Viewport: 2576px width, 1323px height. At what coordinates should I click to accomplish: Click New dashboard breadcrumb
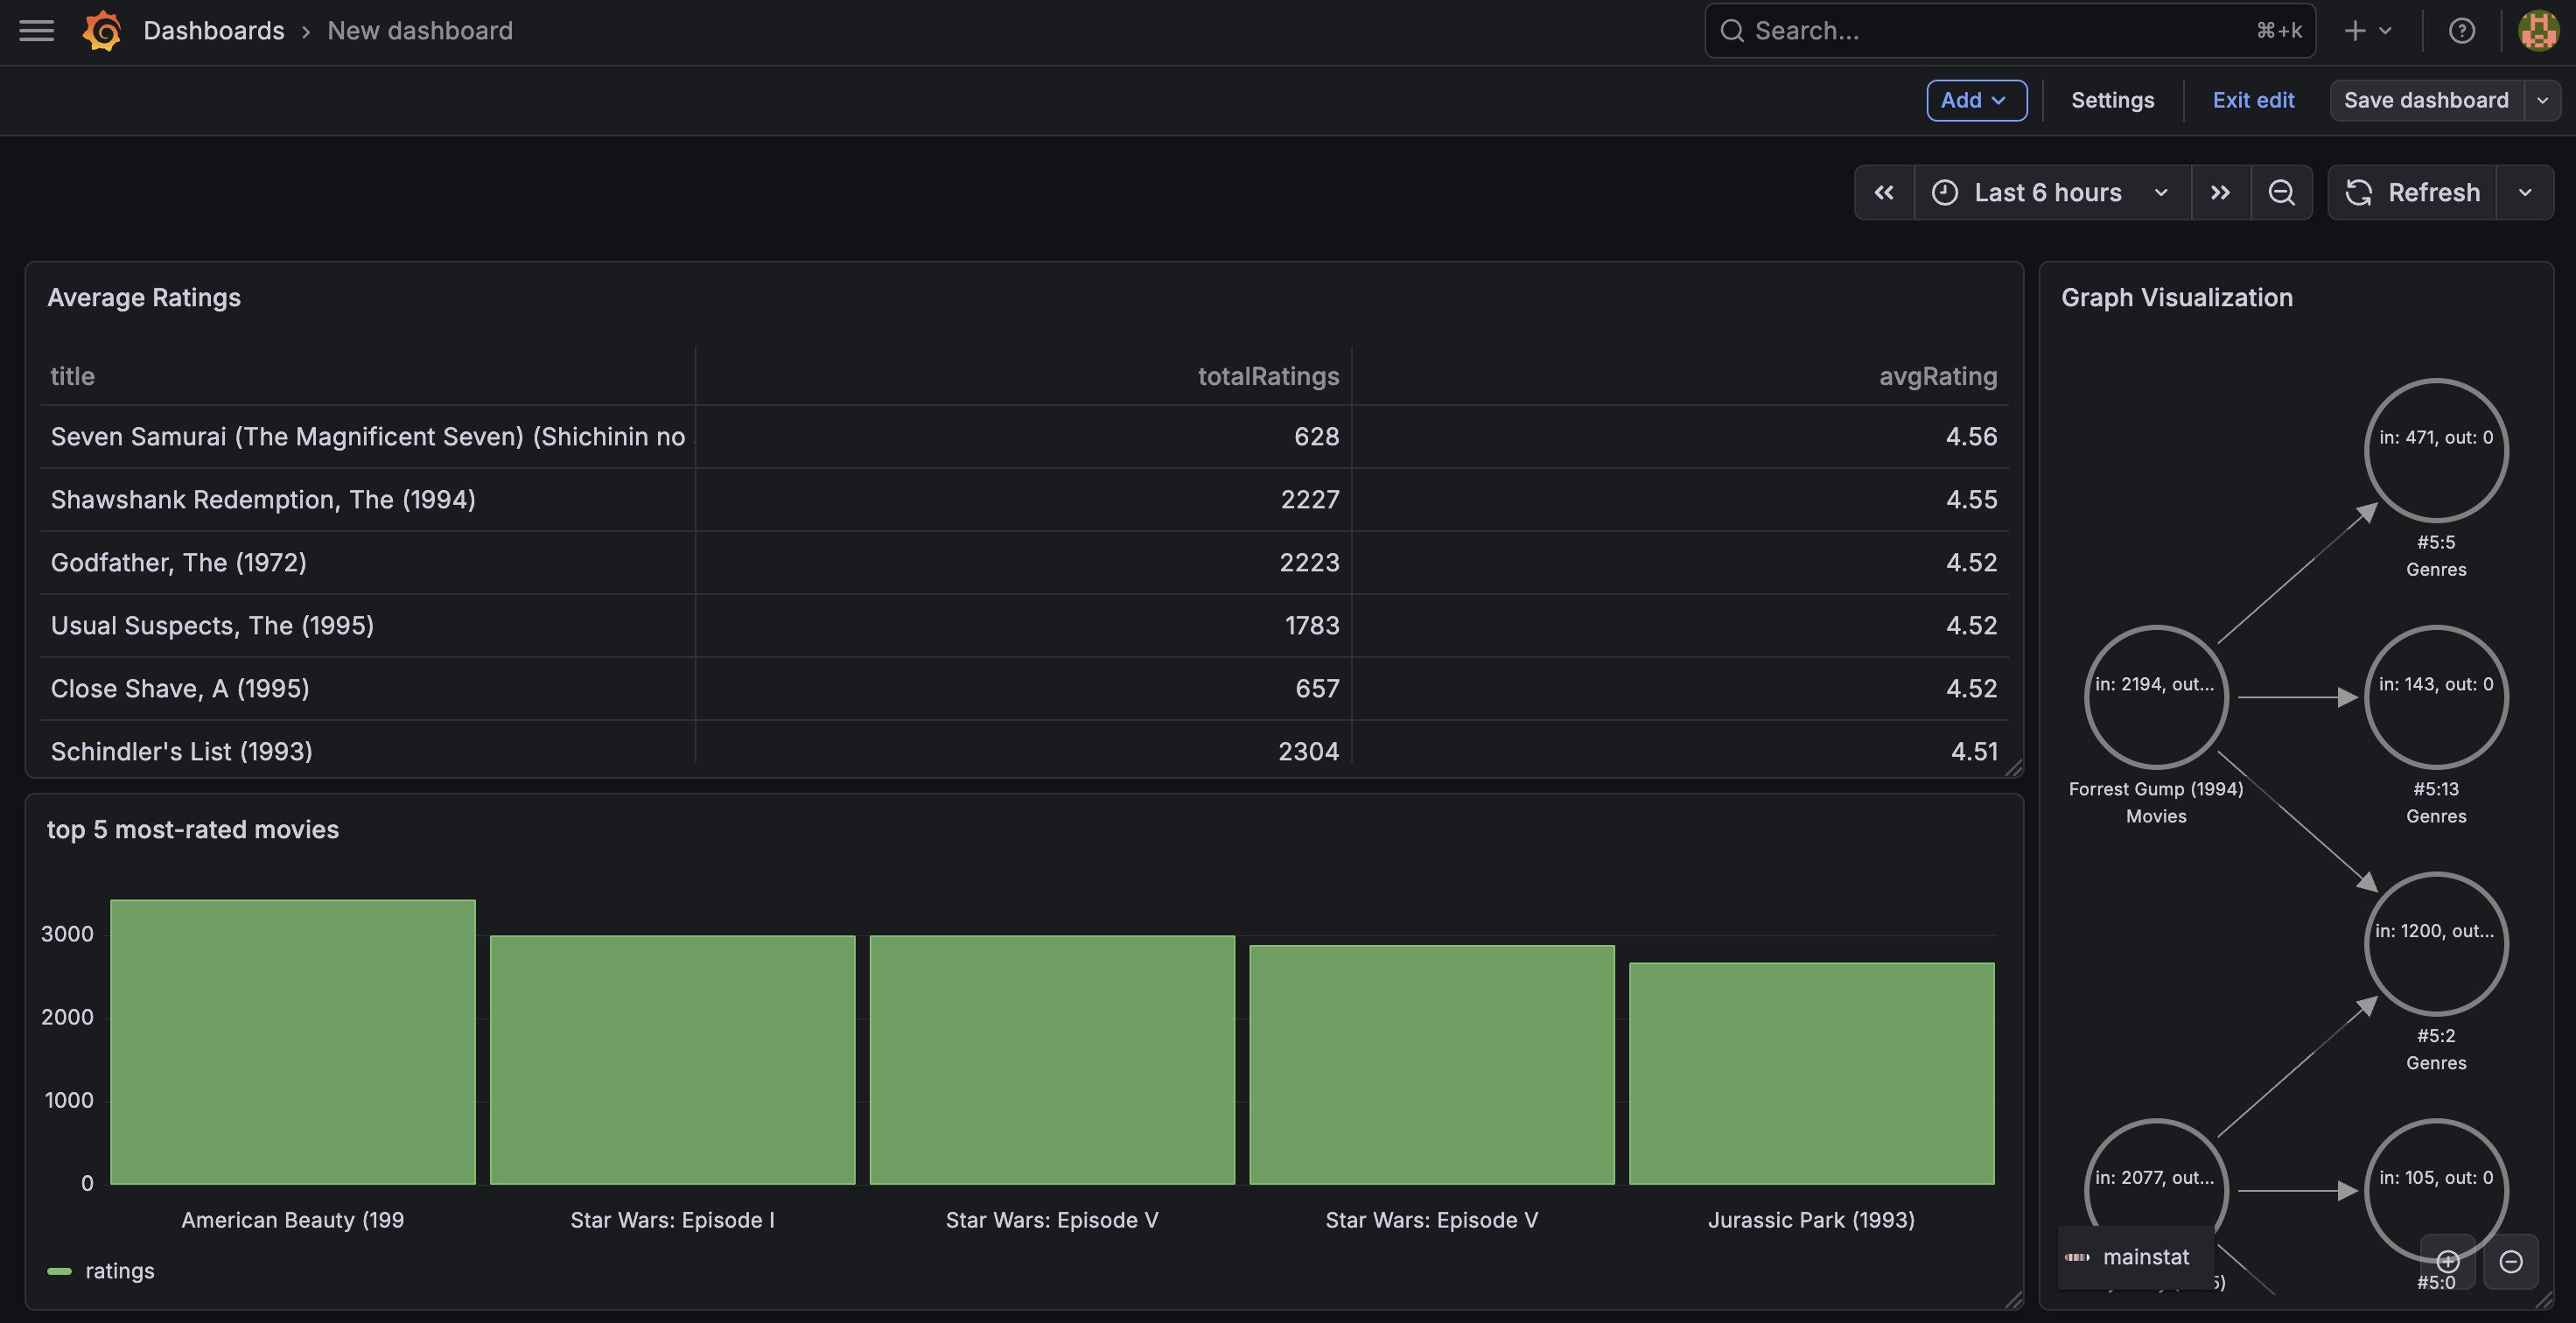click(420, 31)
